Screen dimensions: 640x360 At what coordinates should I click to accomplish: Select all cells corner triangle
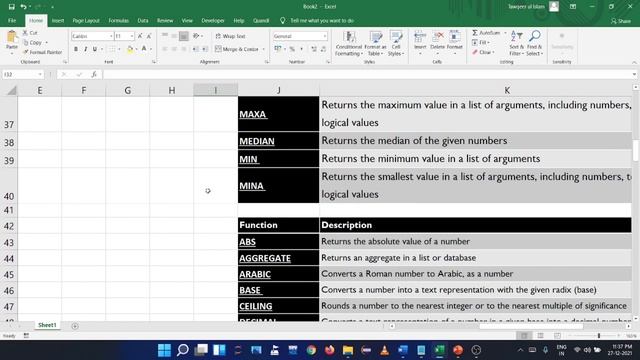11,90
